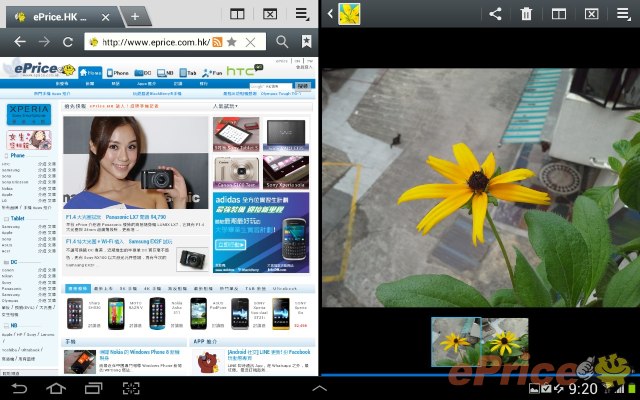Tap the browser search magnifier
Image resolution: width=640 pixels, height=400 pixels.
(x=282, y=42)
